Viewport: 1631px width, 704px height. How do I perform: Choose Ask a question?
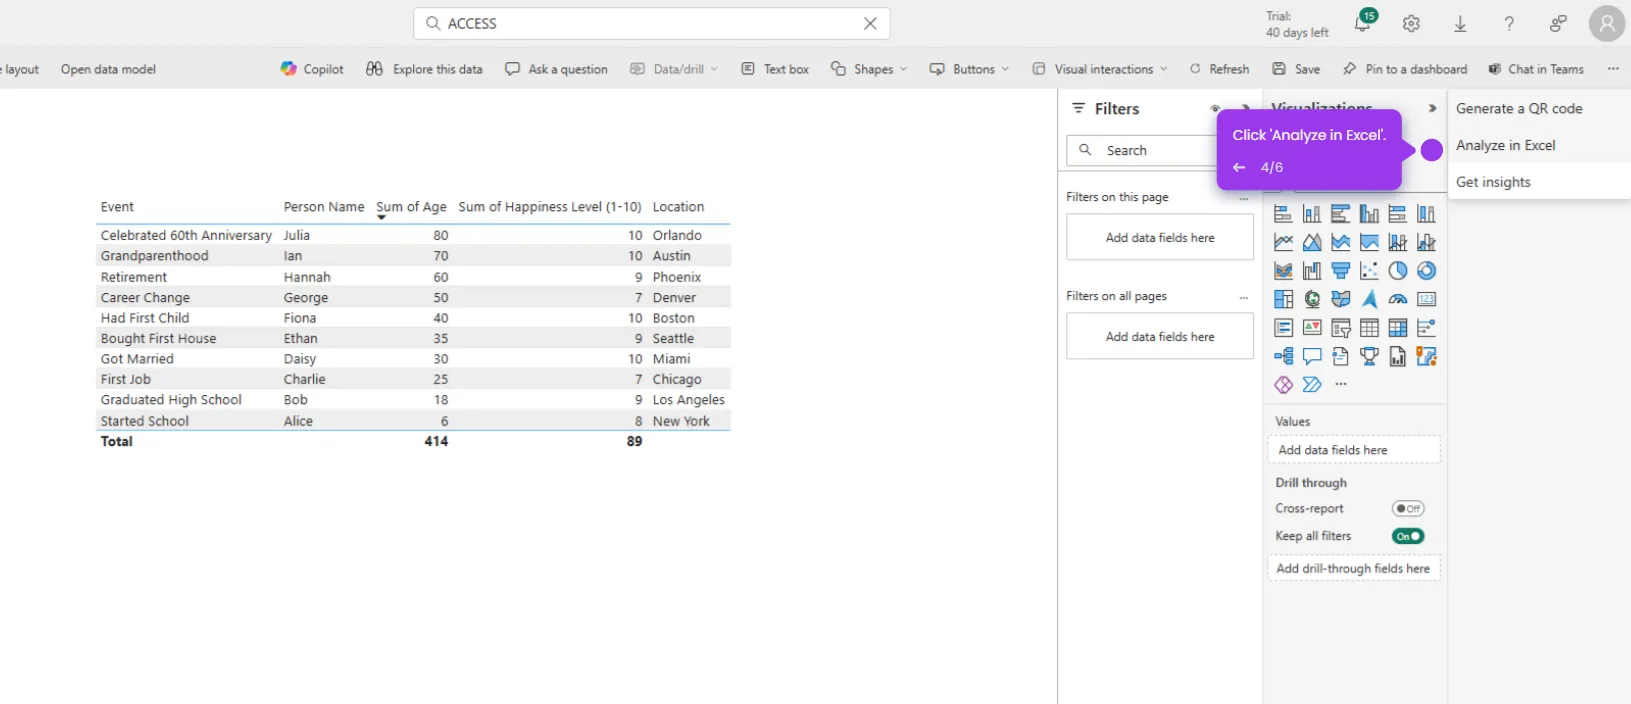point(556,69)
